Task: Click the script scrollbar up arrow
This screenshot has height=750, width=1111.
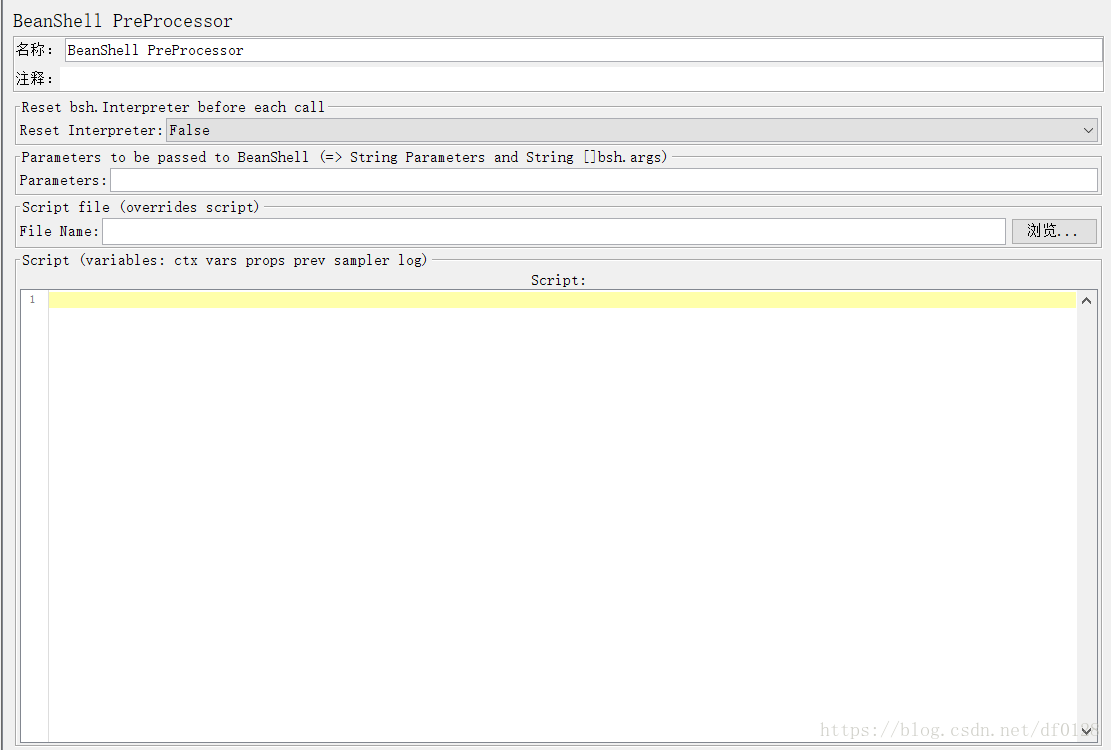Action: pos(1086,301)
